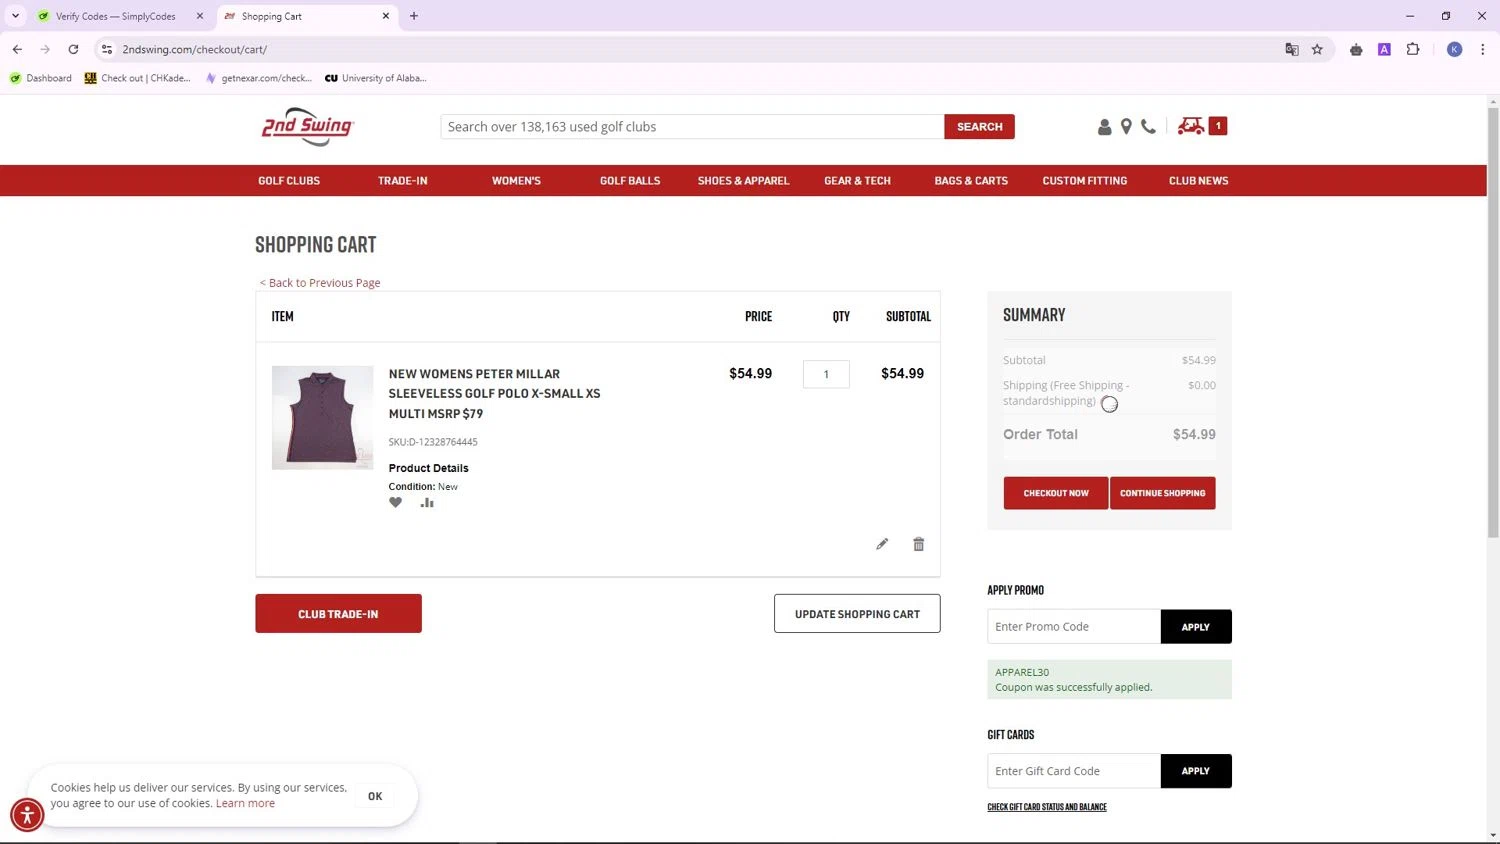This screenshot has height=844, width=1500.
Task: Open the Club News menu
Action: 1199,181
